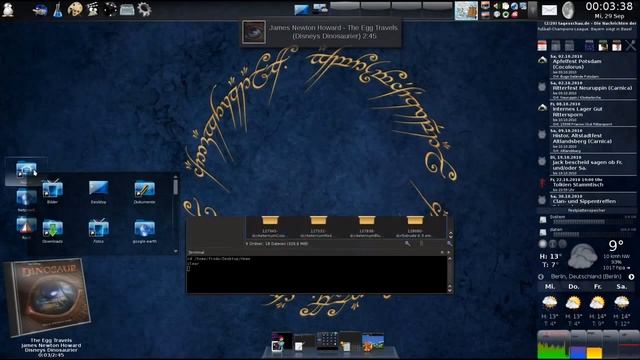640x360 pixels.
Task: Click the Berlin, Deutschland weather location label
Action: pyautogui.click(x=586, y=276)
